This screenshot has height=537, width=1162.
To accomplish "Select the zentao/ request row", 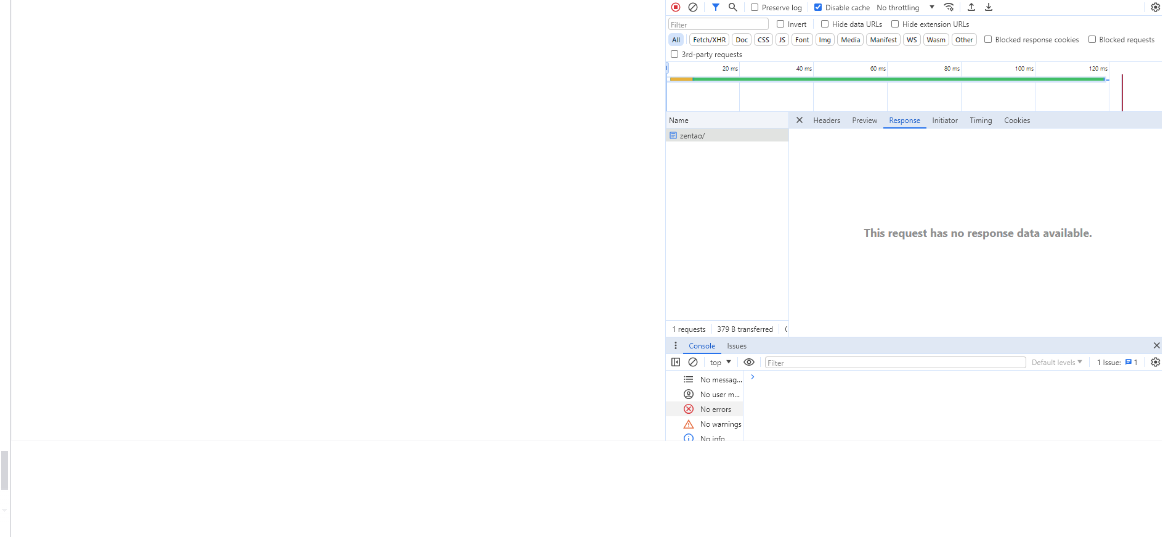I will pyautogui.click(x=727, y=136).
